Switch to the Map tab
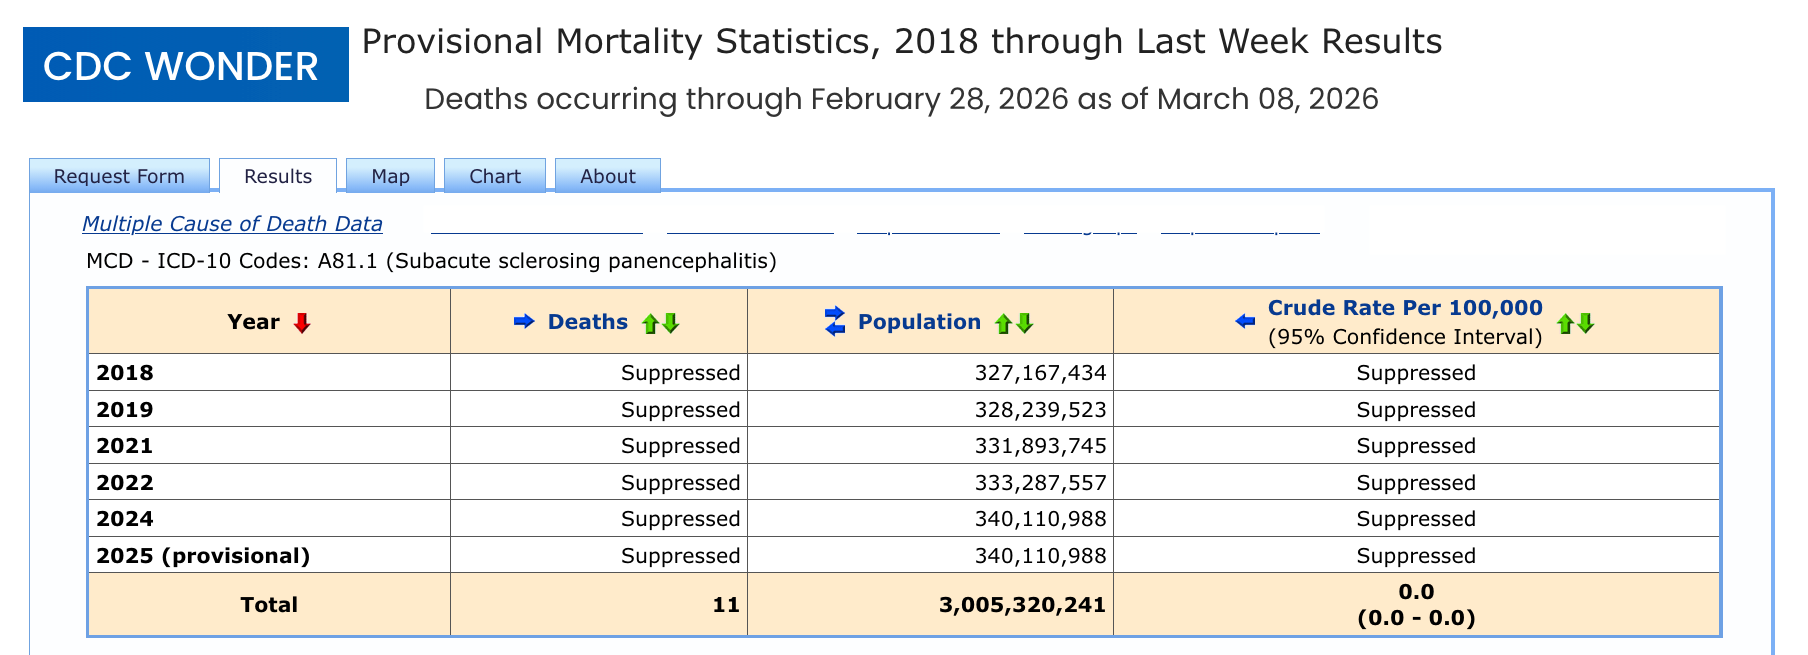This screenshot has height=655, width=1808. 391,176
